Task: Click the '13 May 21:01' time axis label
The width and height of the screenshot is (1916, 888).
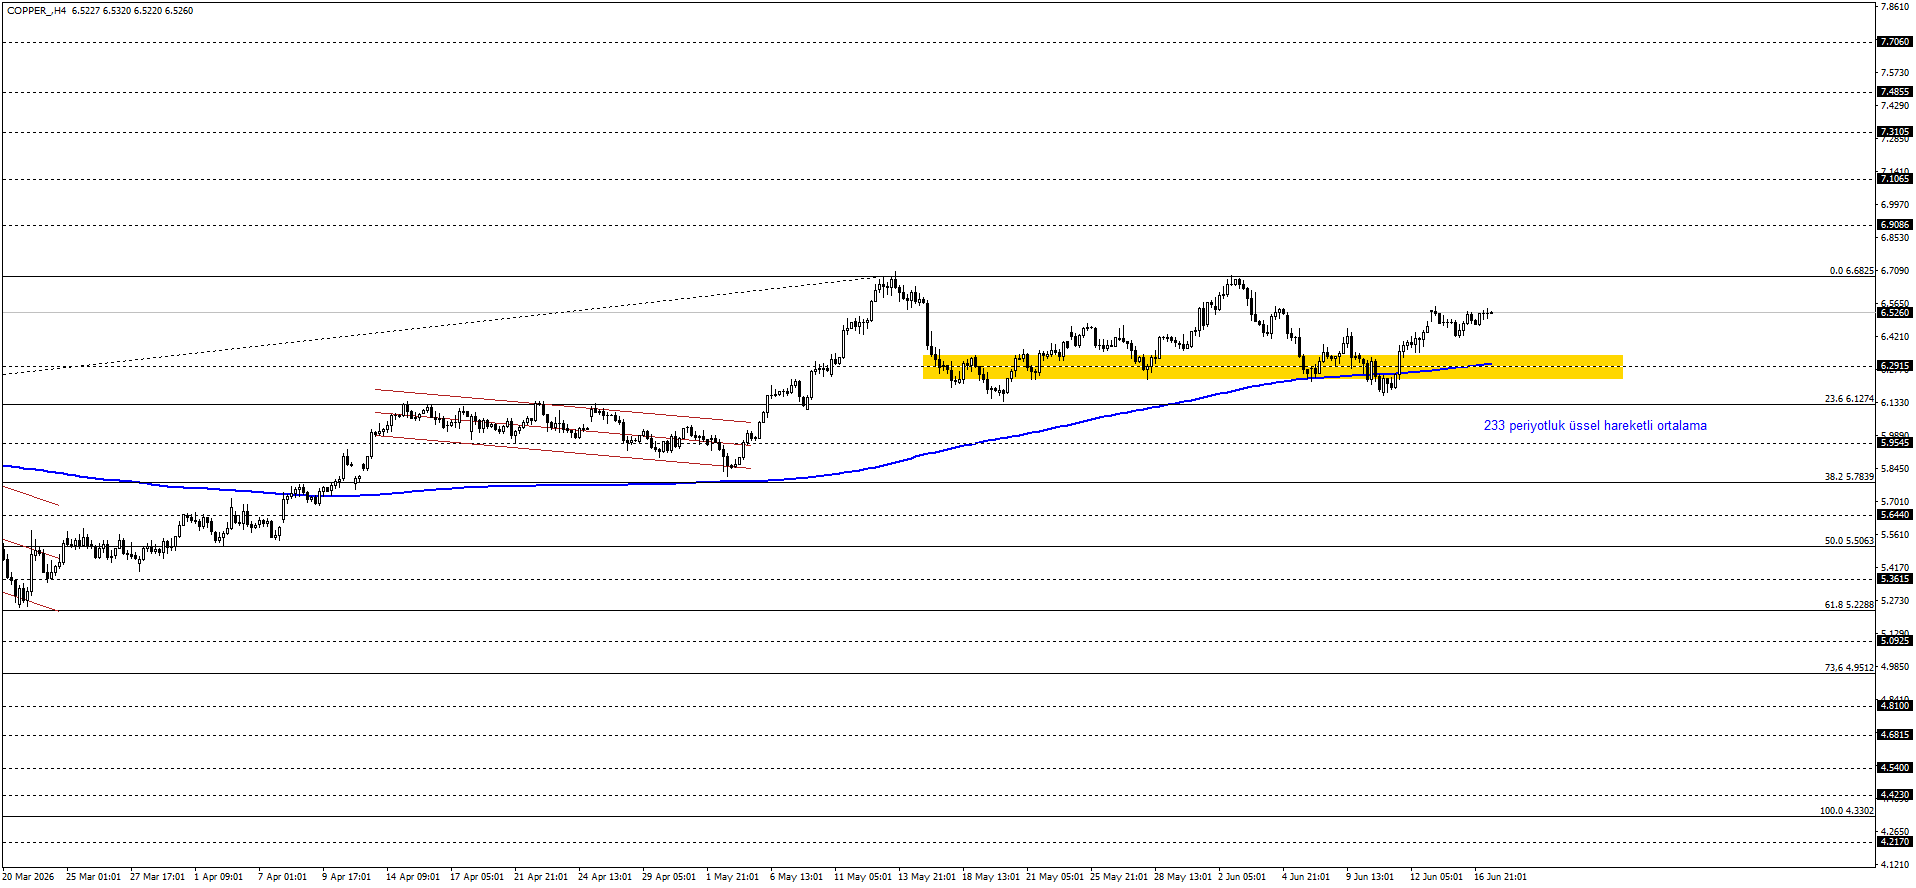Action: (x=927, y=877)
